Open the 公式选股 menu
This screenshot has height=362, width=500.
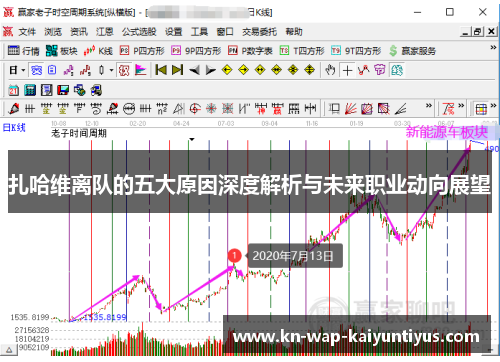point(139,32)
